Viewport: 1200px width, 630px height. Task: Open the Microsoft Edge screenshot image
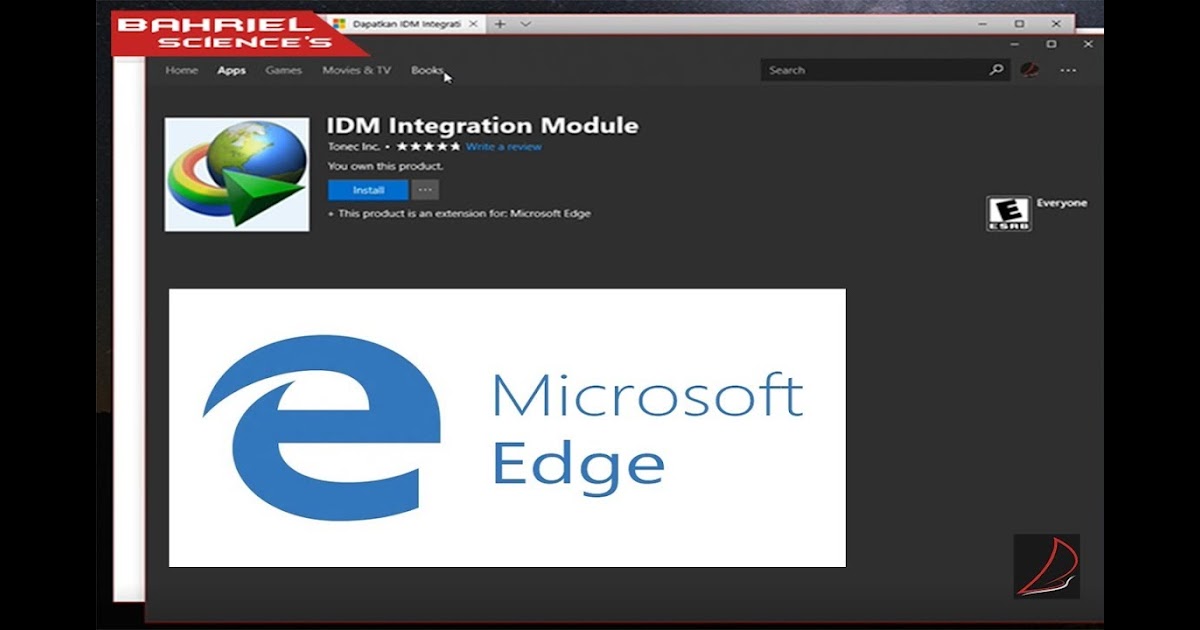point(507,428)
